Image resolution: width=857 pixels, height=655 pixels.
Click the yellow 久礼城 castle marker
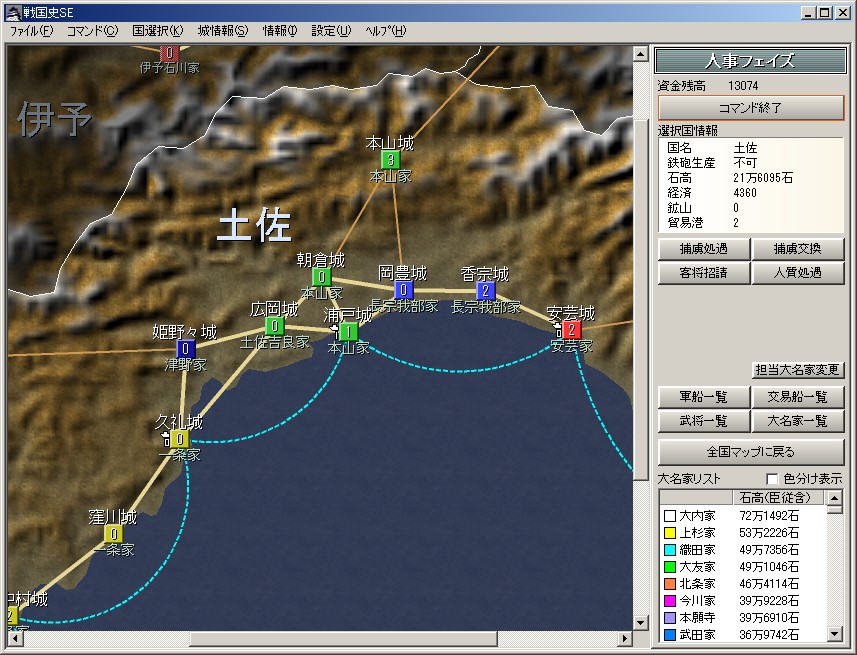pyautogui.click(x=180, y=439)
